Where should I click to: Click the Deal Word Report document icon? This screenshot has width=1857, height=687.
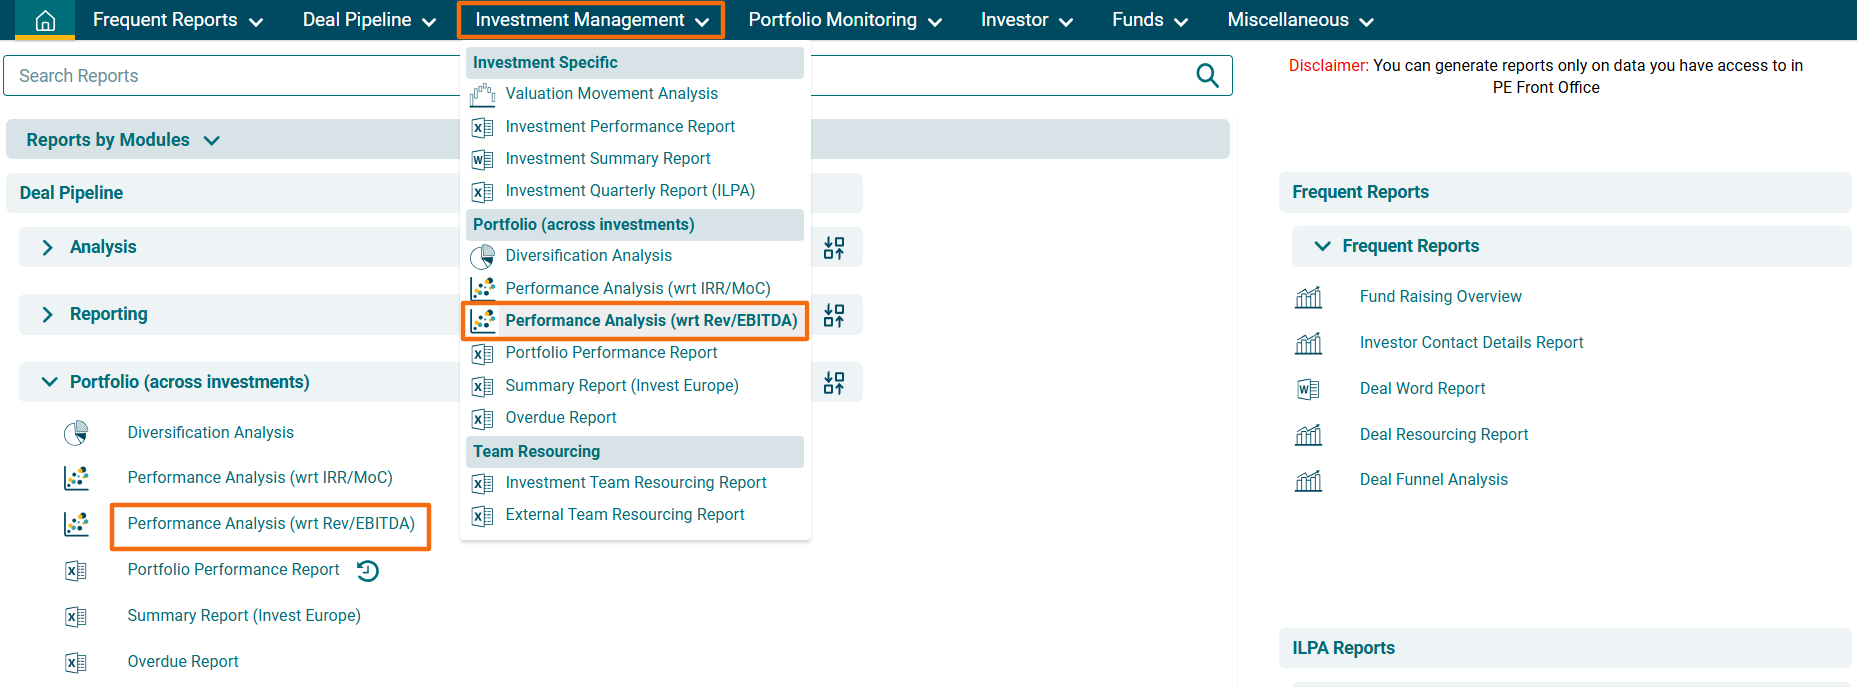(1308, 389)
